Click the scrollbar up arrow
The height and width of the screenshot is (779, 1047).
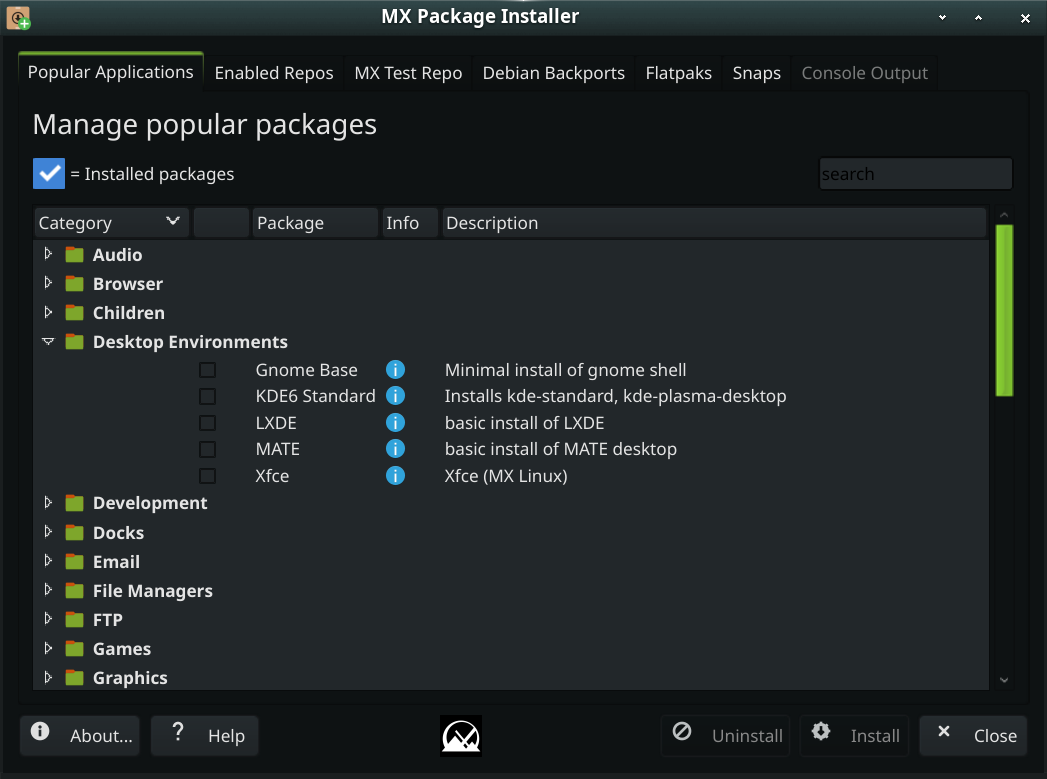[x=1004, y=215]
